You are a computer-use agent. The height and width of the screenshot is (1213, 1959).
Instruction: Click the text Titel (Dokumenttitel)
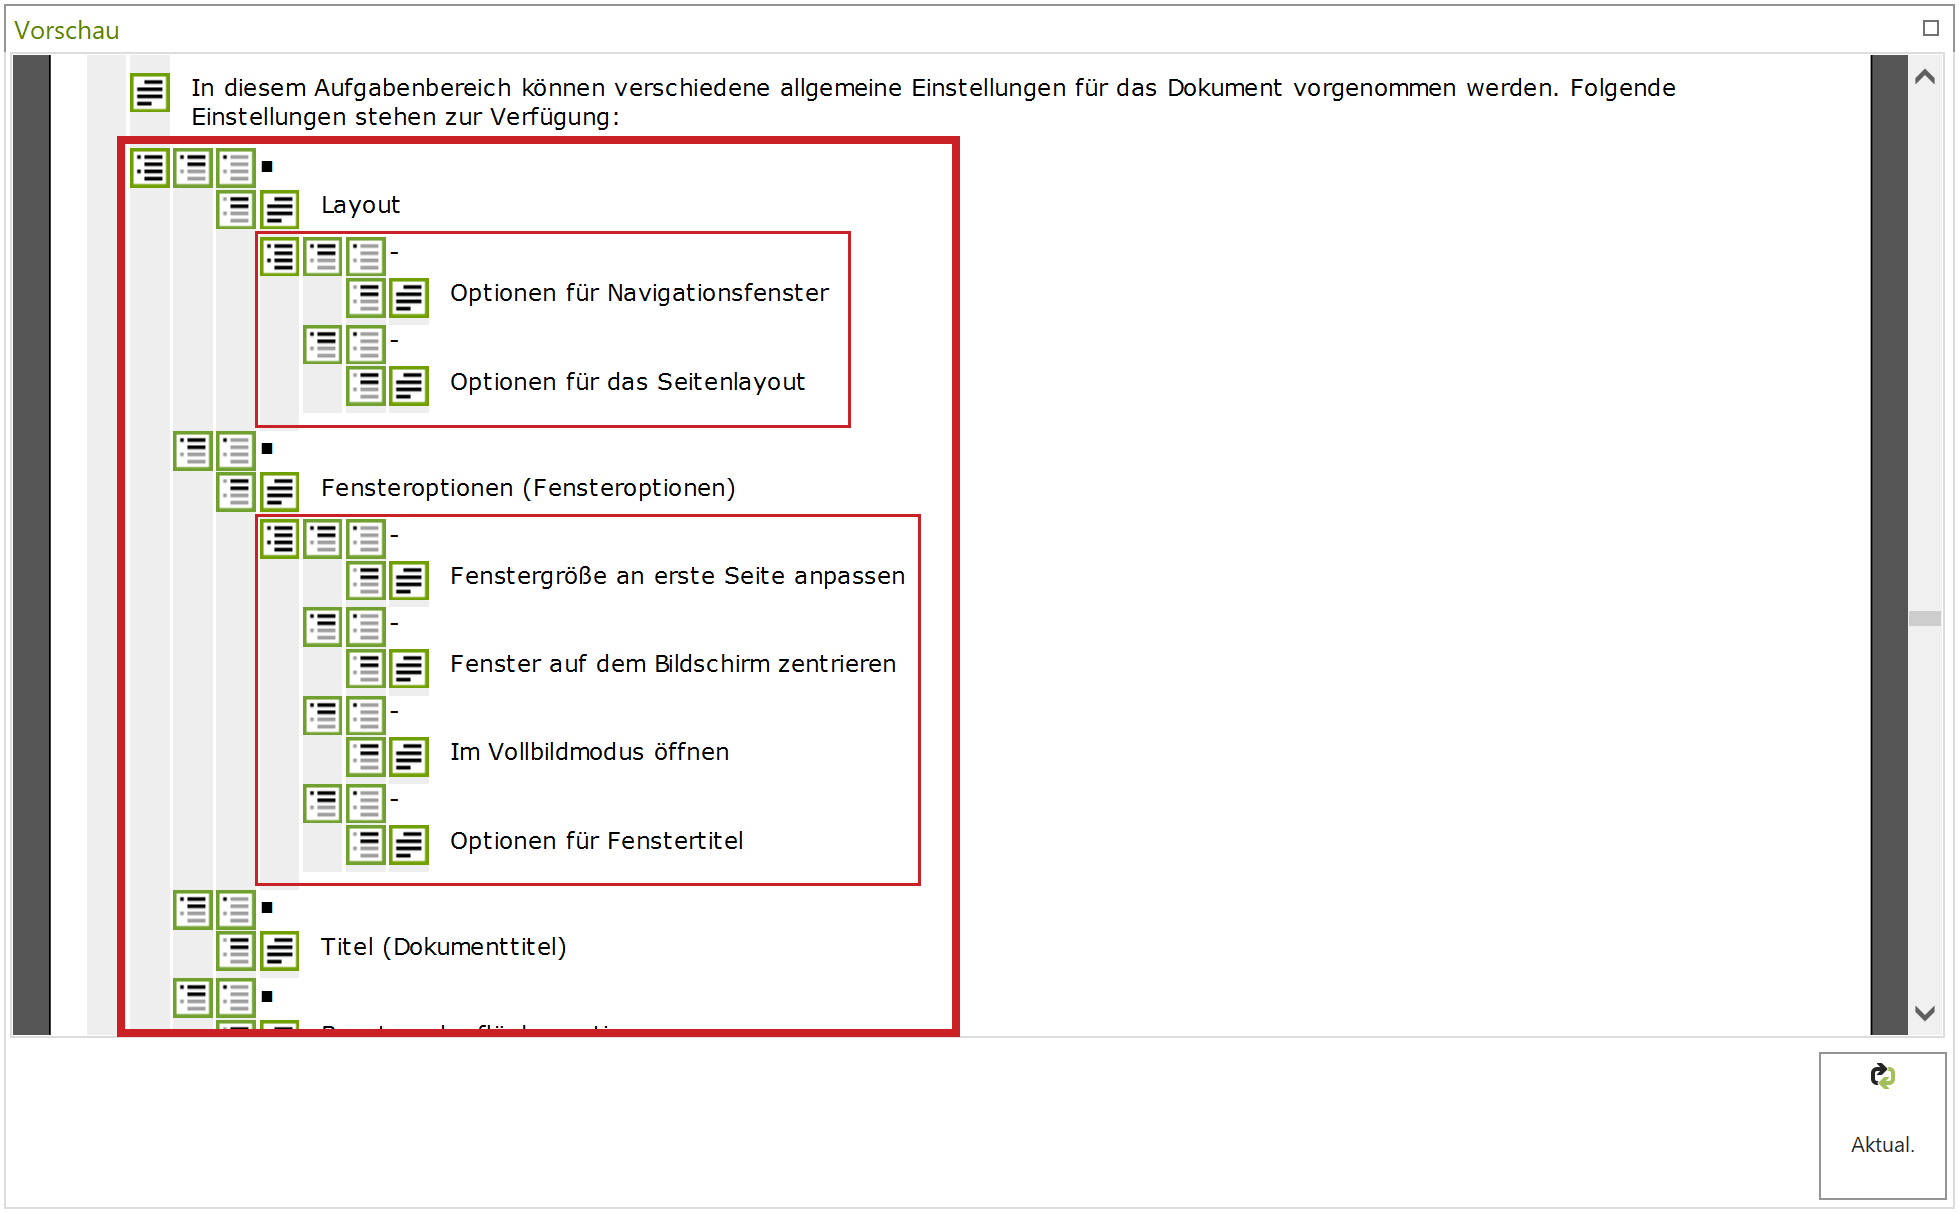pos(443,947)
